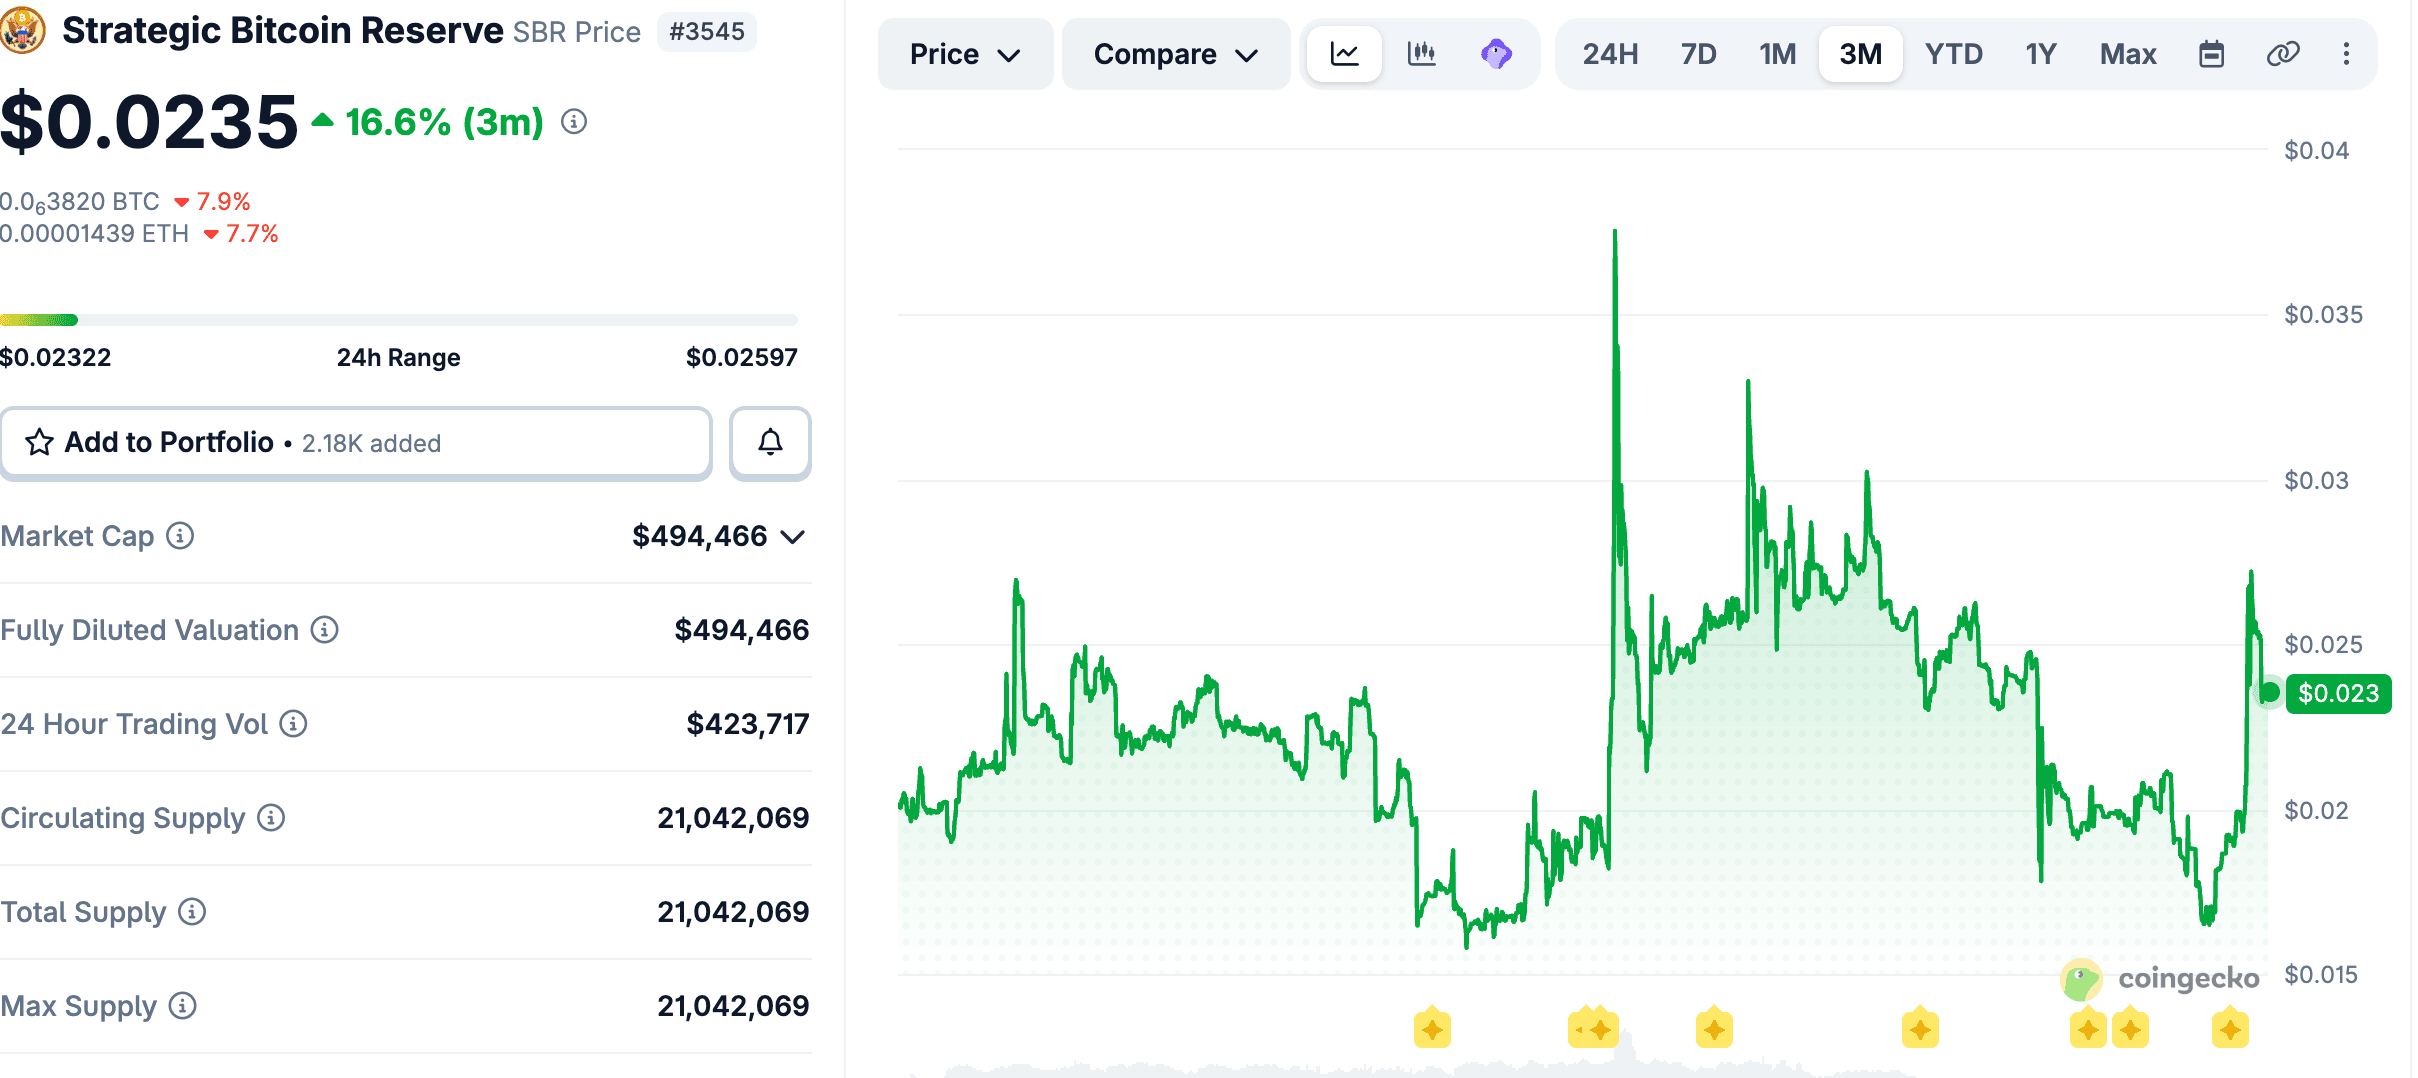Click the rightmost yellow news marker
Screen dimensions: 2418x1078
point(2230,1029)
